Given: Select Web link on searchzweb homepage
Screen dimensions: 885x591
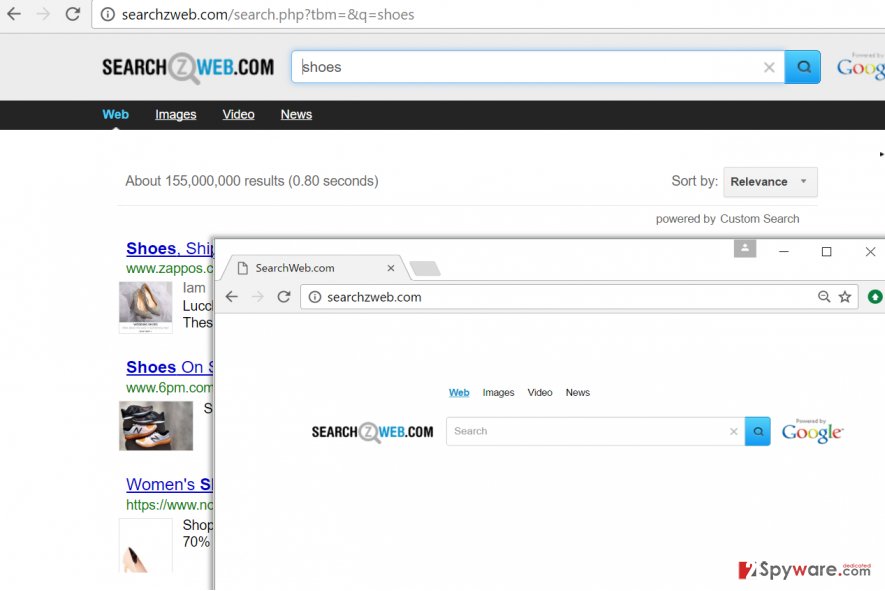Looking at the screenshot, I should point(459,392).
